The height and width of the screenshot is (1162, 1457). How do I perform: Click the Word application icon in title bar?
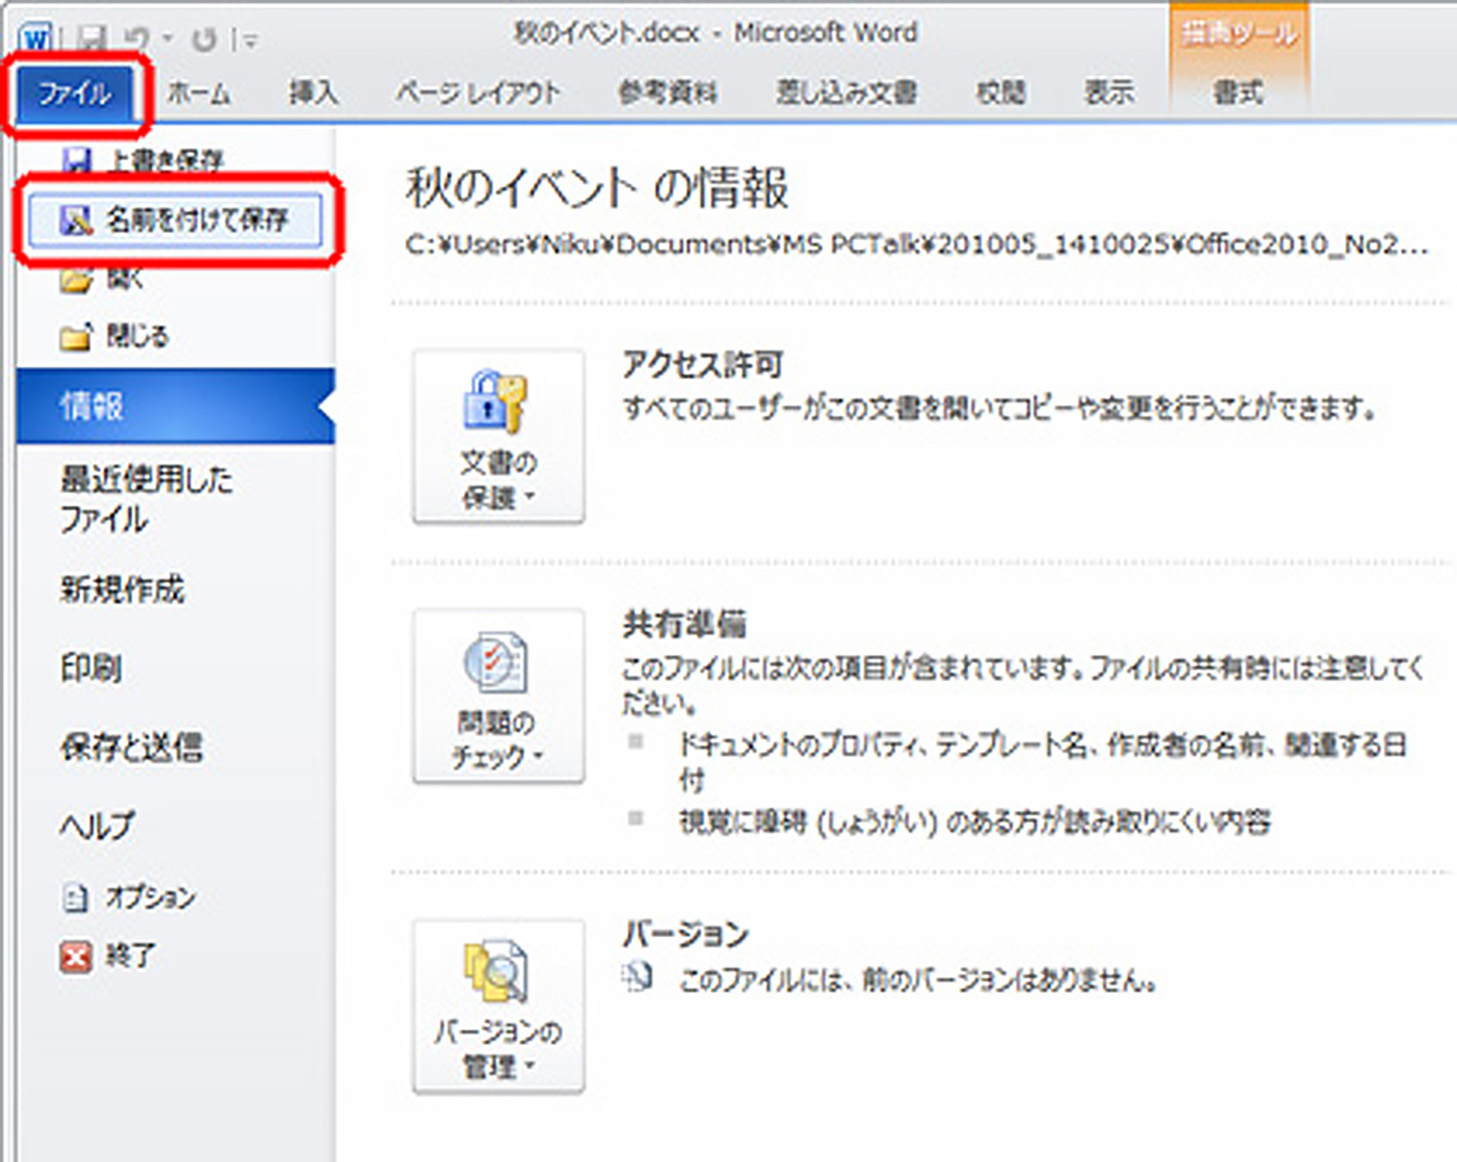pos(35,38)
